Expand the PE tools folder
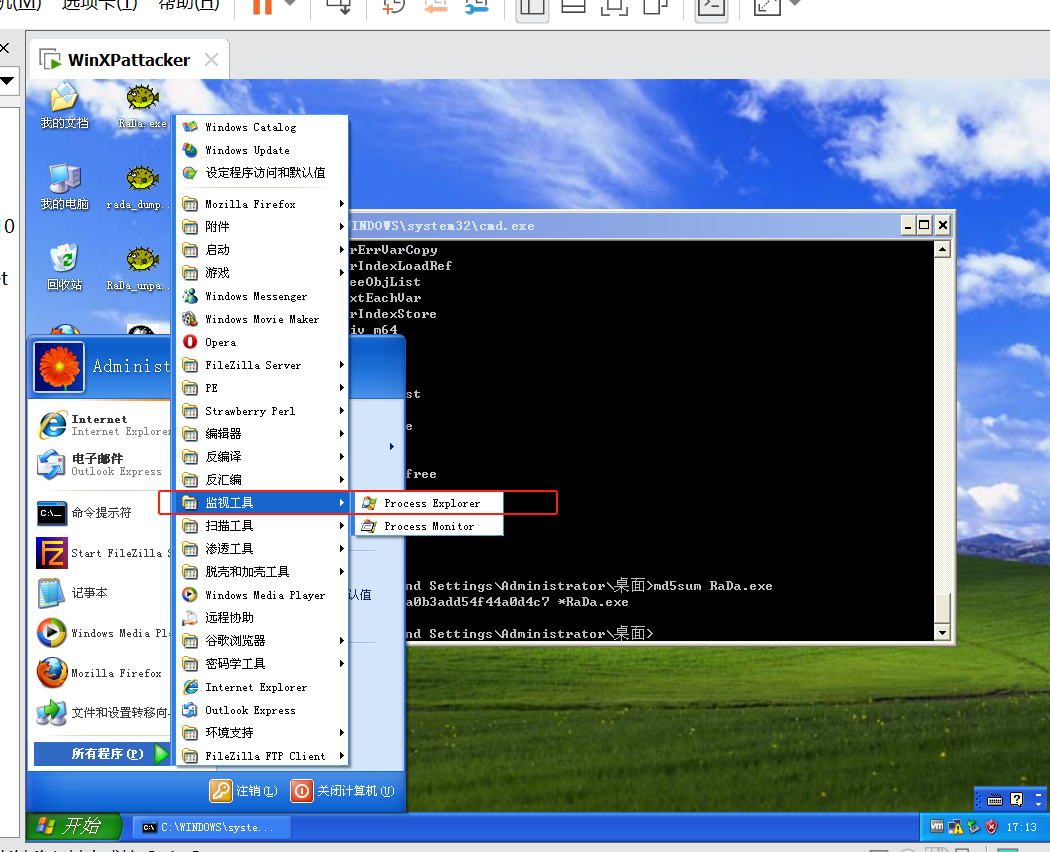 click(x=262, y=388)
